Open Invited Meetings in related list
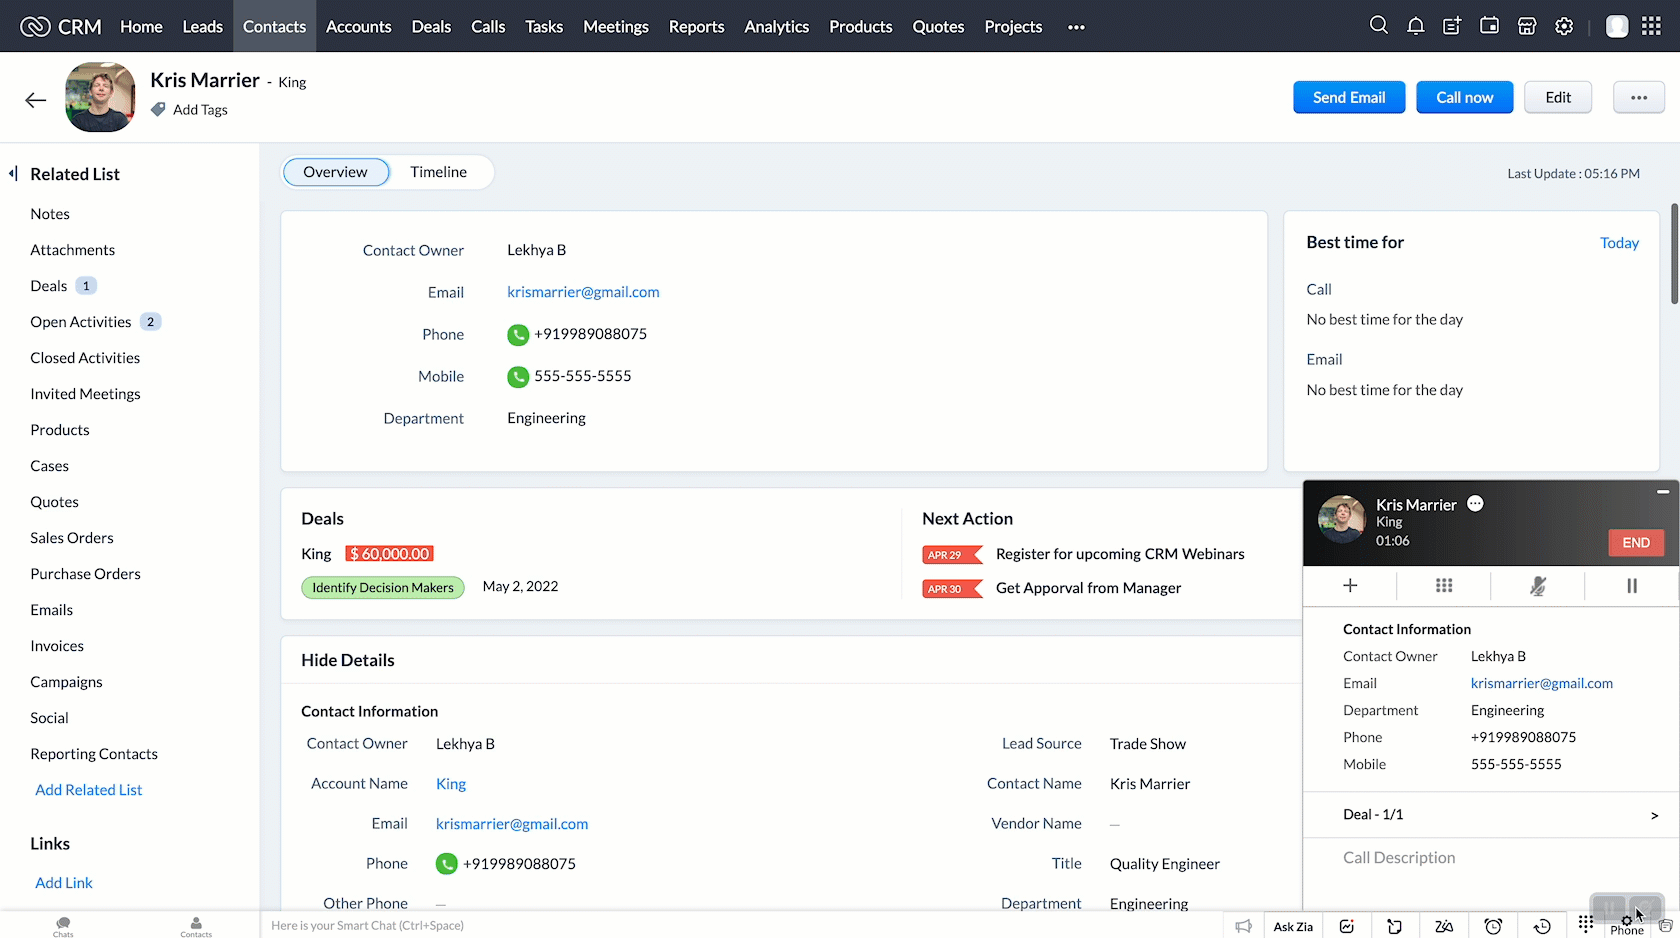 click(x=85, y=394)
